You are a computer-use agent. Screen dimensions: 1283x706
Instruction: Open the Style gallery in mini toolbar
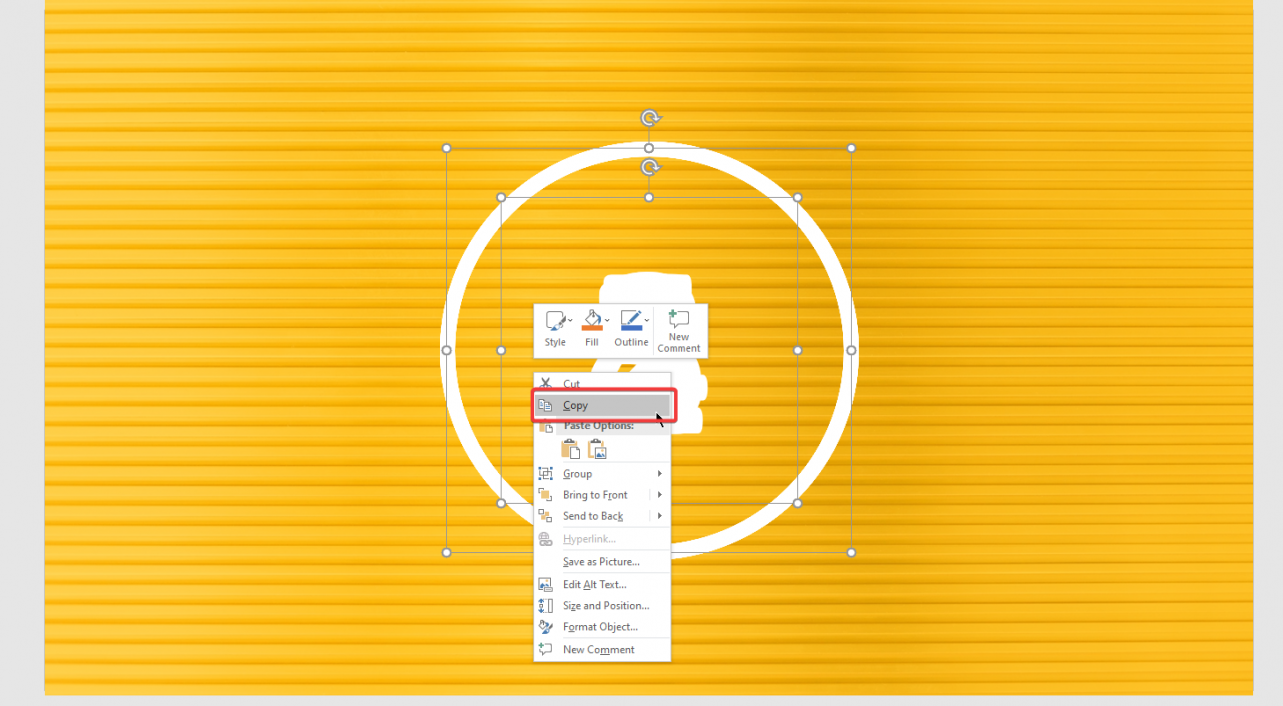(x=554, y=329)
